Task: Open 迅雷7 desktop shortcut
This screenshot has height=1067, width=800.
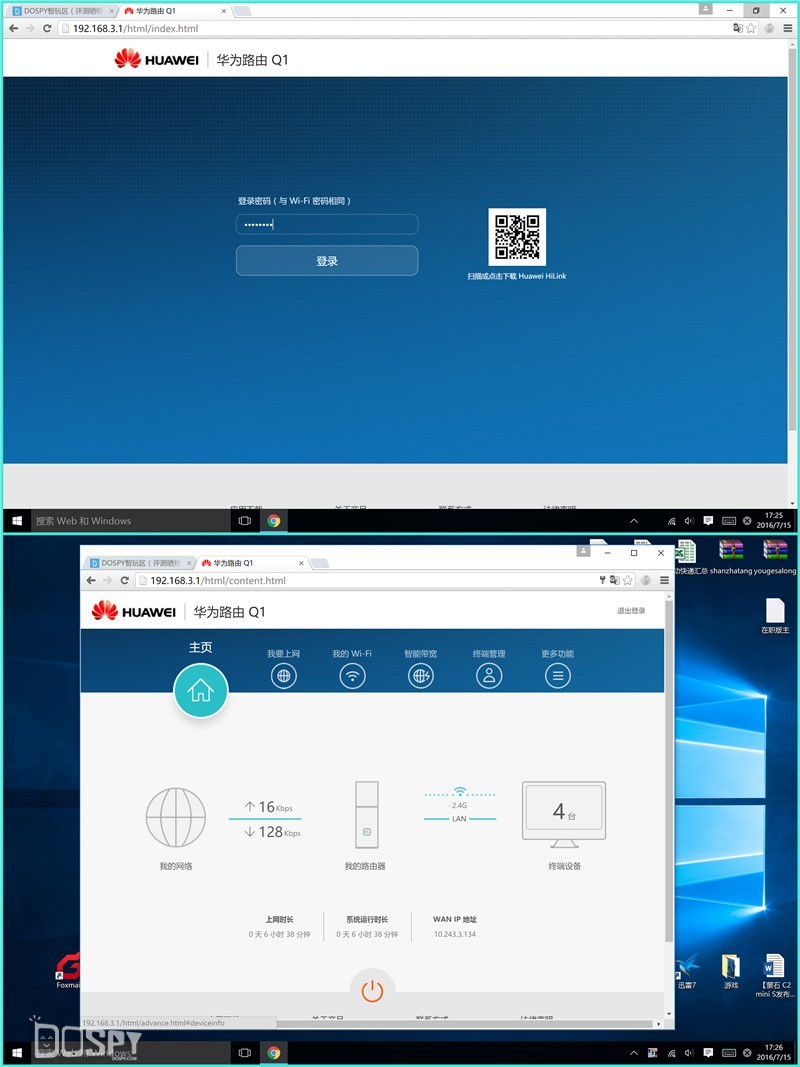Action: 687,970
